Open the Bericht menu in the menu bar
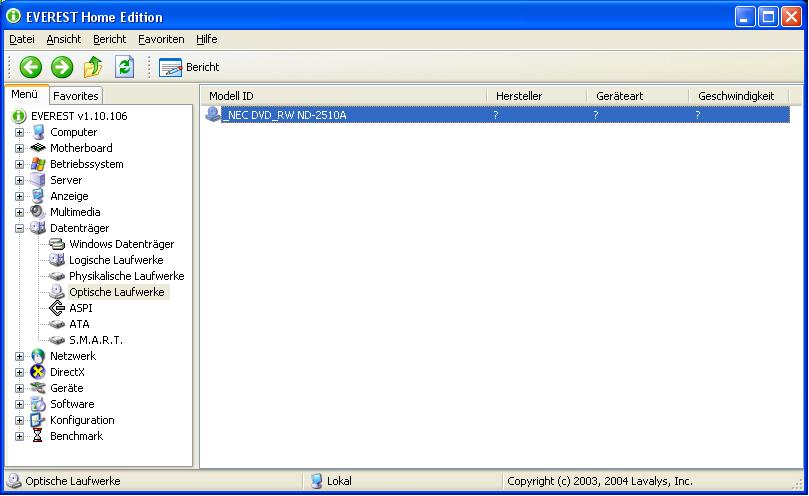The image size is (809, 496). [109, 39]
